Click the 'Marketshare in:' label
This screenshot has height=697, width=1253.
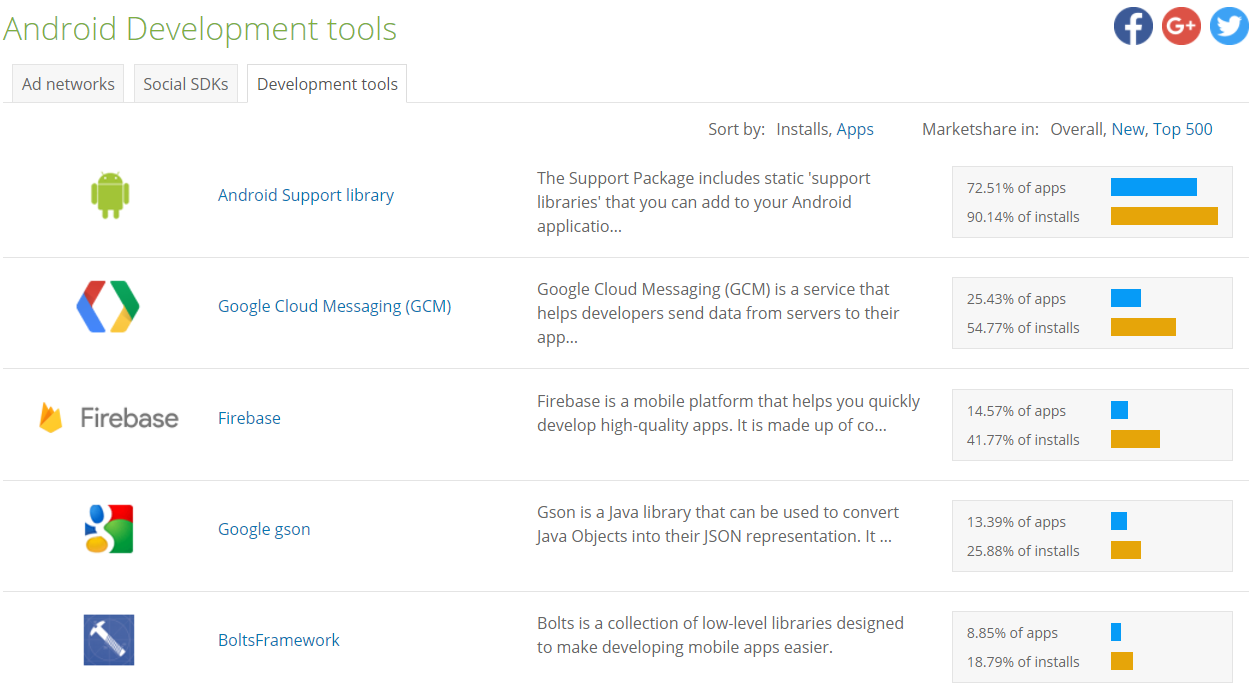[980, 129]
